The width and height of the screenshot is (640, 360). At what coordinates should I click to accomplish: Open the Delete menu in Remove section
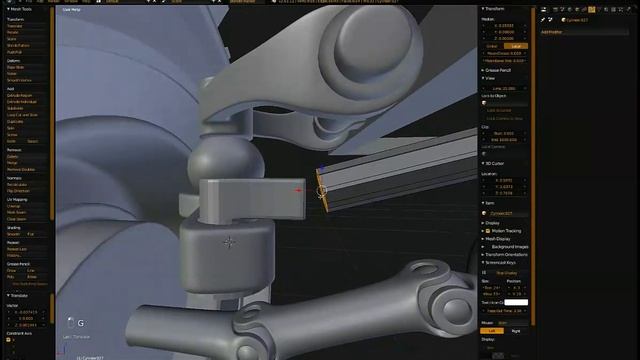[27, 156]
